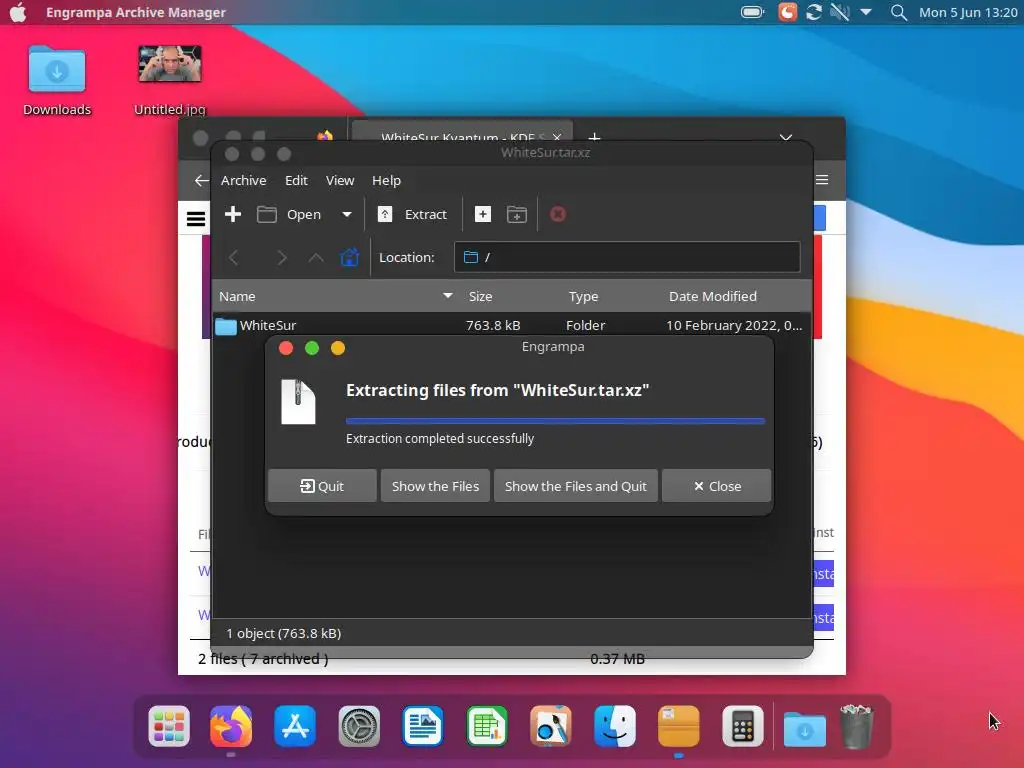Open Calculator from the dock
The image size is (1024, 768).
tap(743, 726)
